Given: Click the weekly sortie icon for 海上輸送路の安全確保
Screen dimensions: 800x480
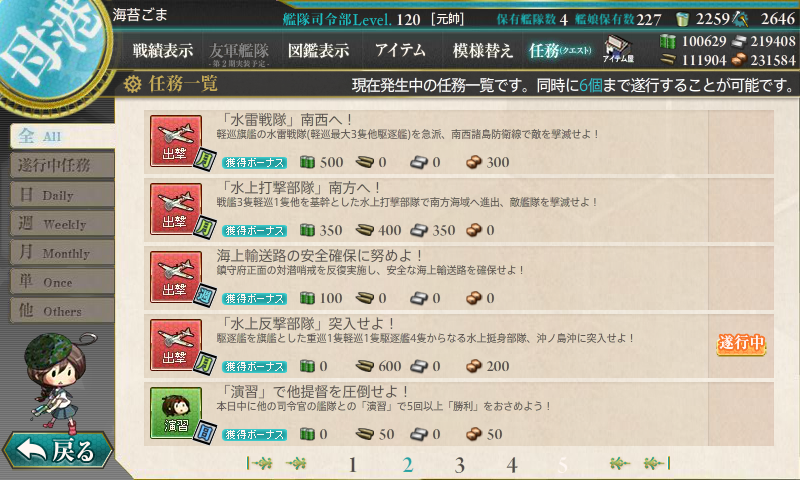Looking at the screenshot, I should (x=176, y=277).
